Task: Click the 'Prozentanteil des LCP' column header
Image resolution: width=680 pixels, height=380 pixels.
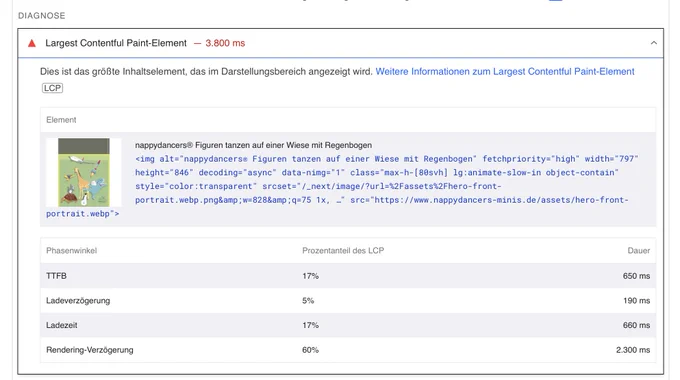Action: (x=343, y=250)
